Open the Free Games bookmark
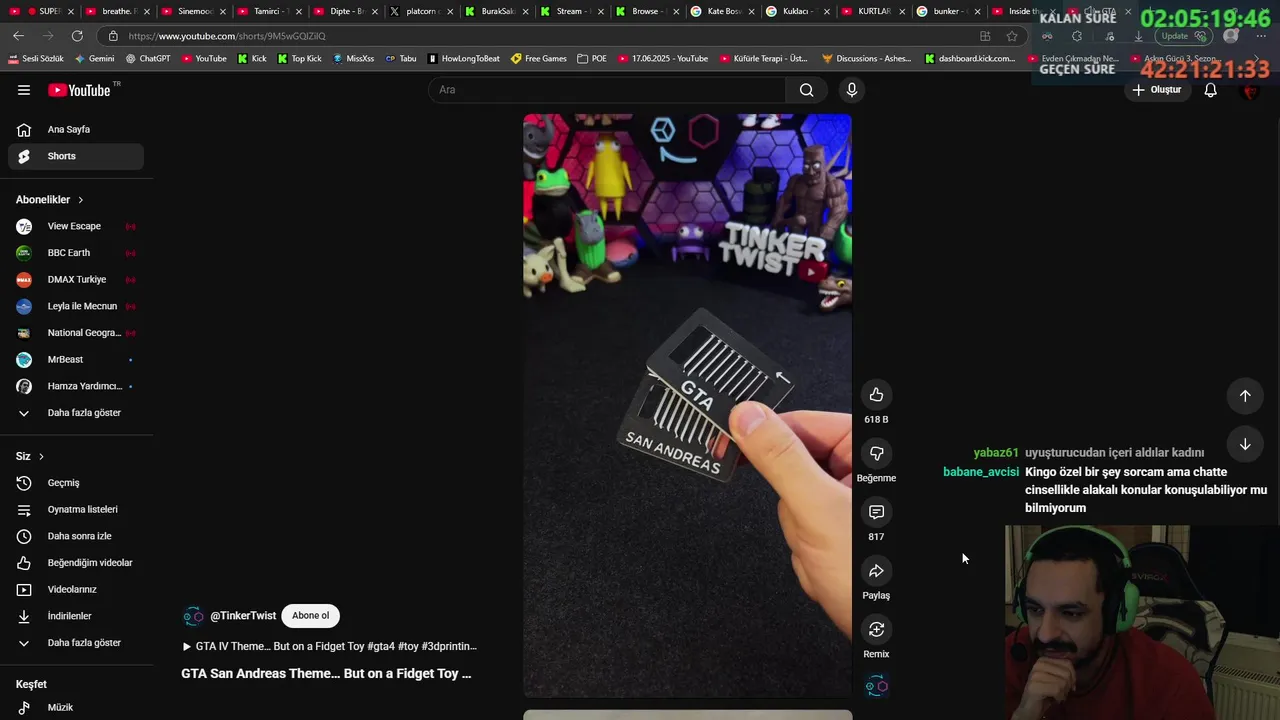The width and height of the screenshot is (1280, 720). (x=539, y=59)
